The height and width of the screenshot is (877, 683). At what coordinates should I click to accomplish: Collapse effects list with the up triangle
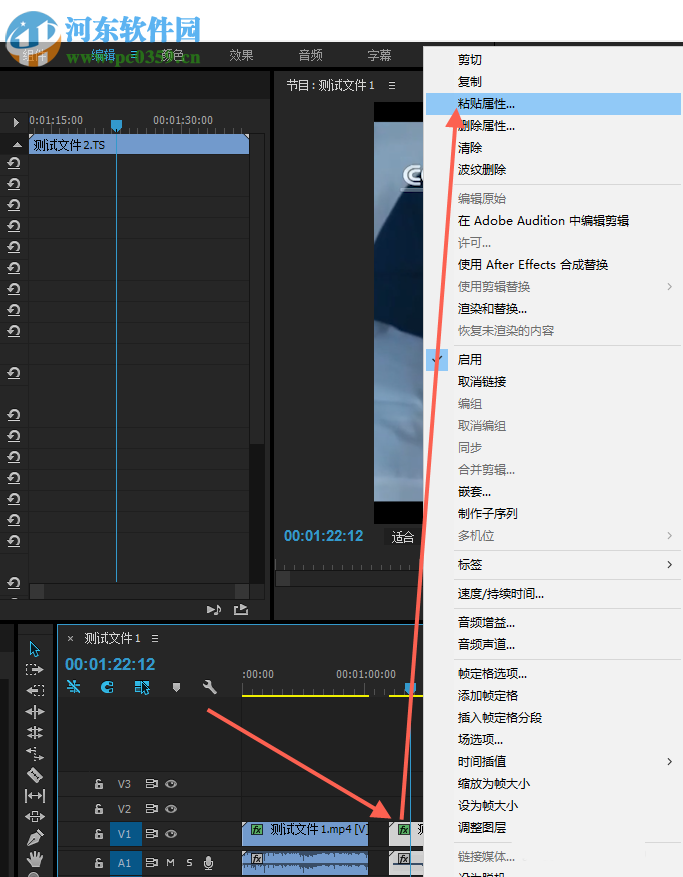(x=17, y=145)
